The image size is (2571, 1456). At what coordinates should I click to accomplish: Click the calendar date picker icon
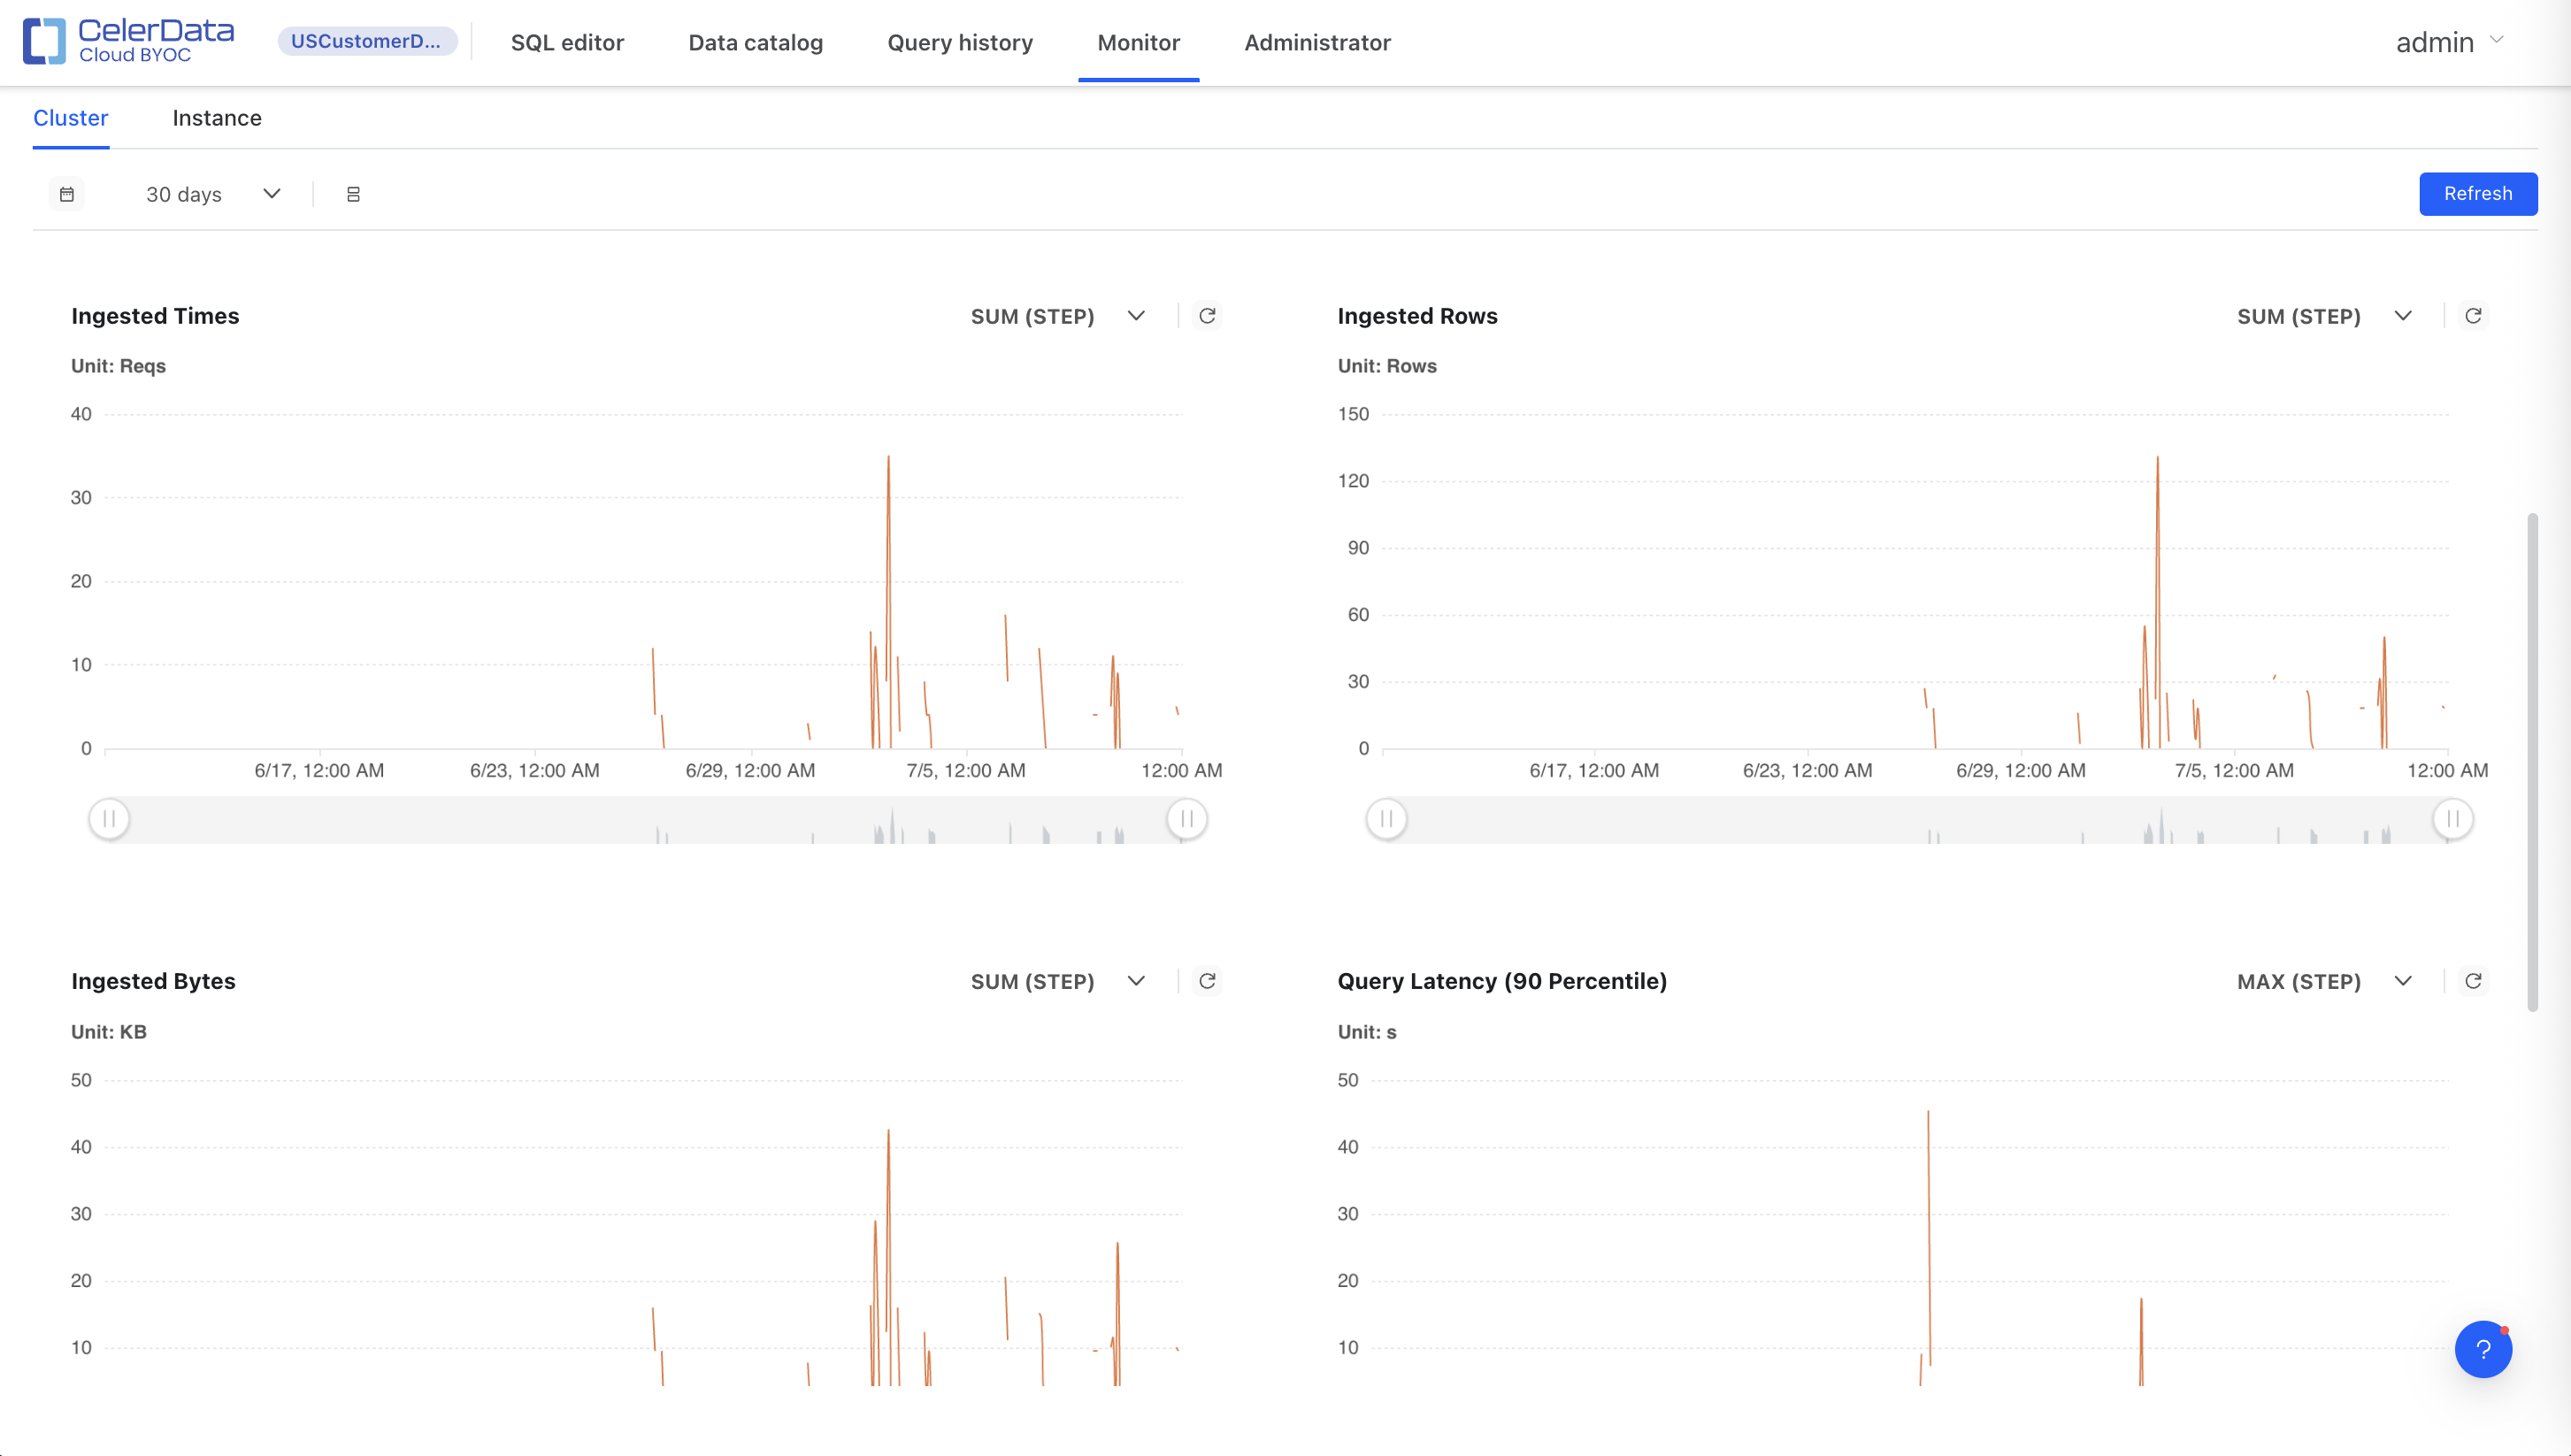coord(67,194)
